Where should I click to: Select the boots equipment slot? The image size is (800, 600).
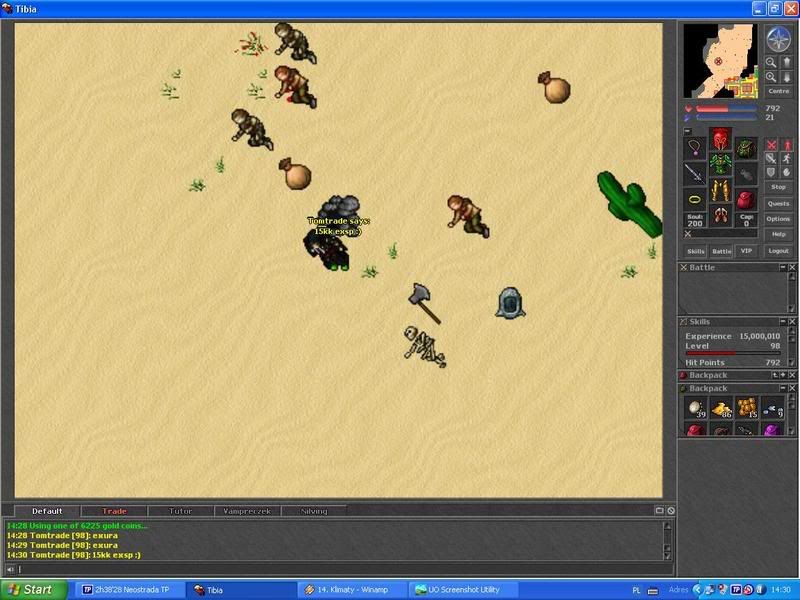pyautogui.click(x=720, y=215)
